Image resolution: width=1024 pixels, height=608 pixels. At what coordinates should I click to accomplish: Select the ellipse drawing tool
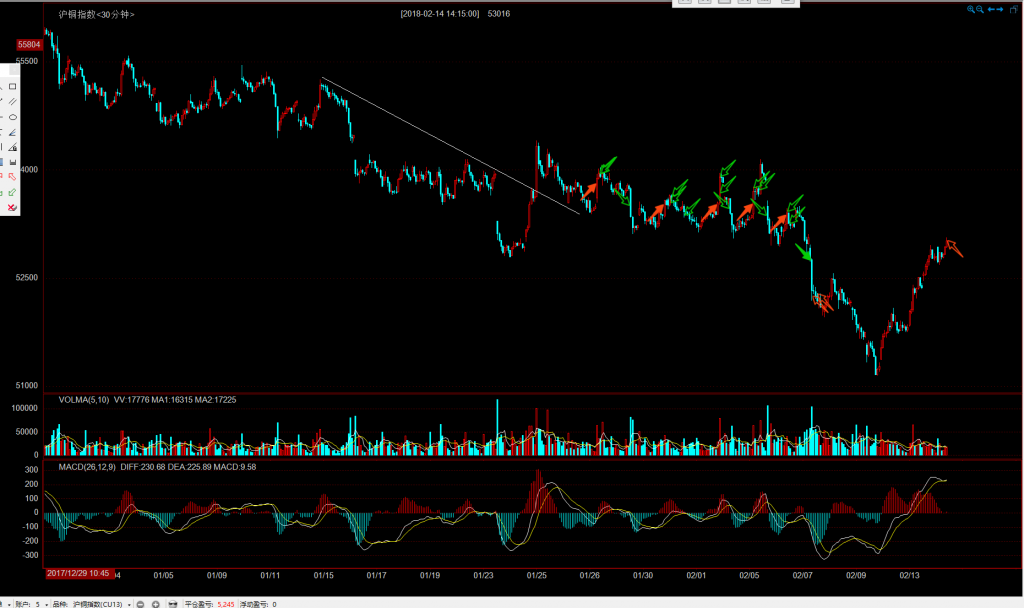[x=13, y=116]
